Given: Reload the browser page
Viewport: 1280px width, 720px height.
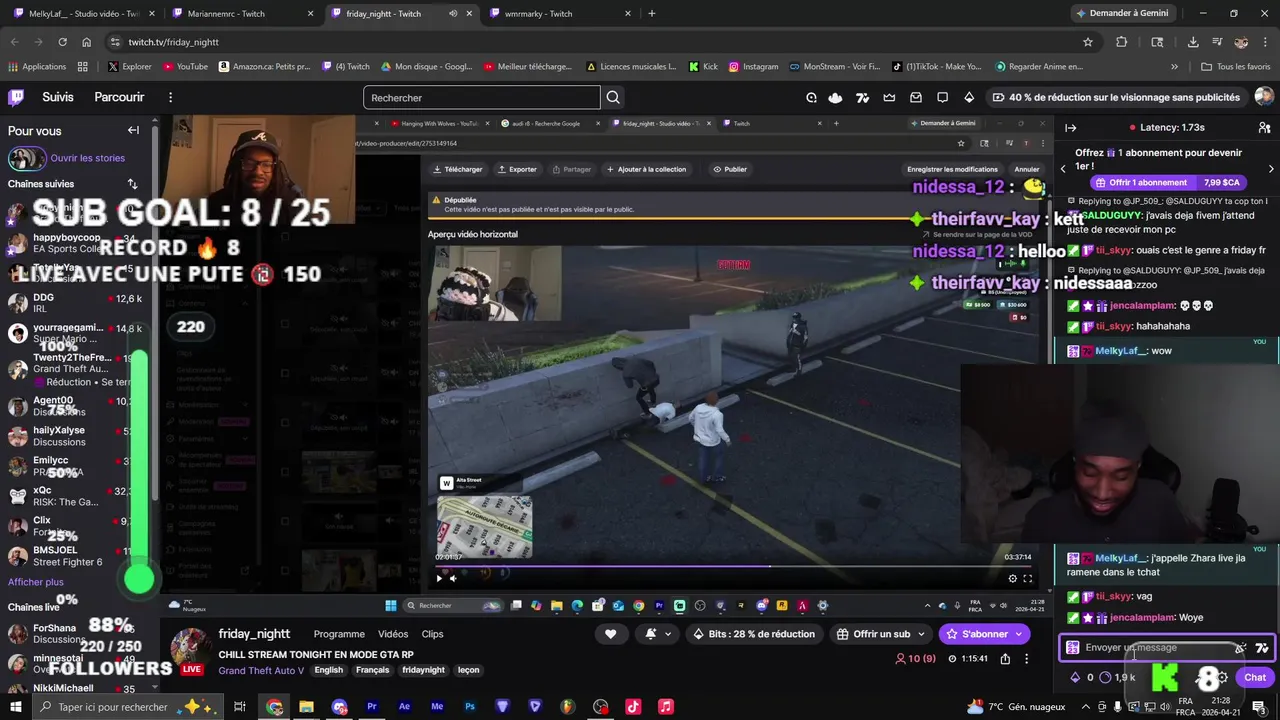Looking at the screenshot, I should tap(62, 42).
